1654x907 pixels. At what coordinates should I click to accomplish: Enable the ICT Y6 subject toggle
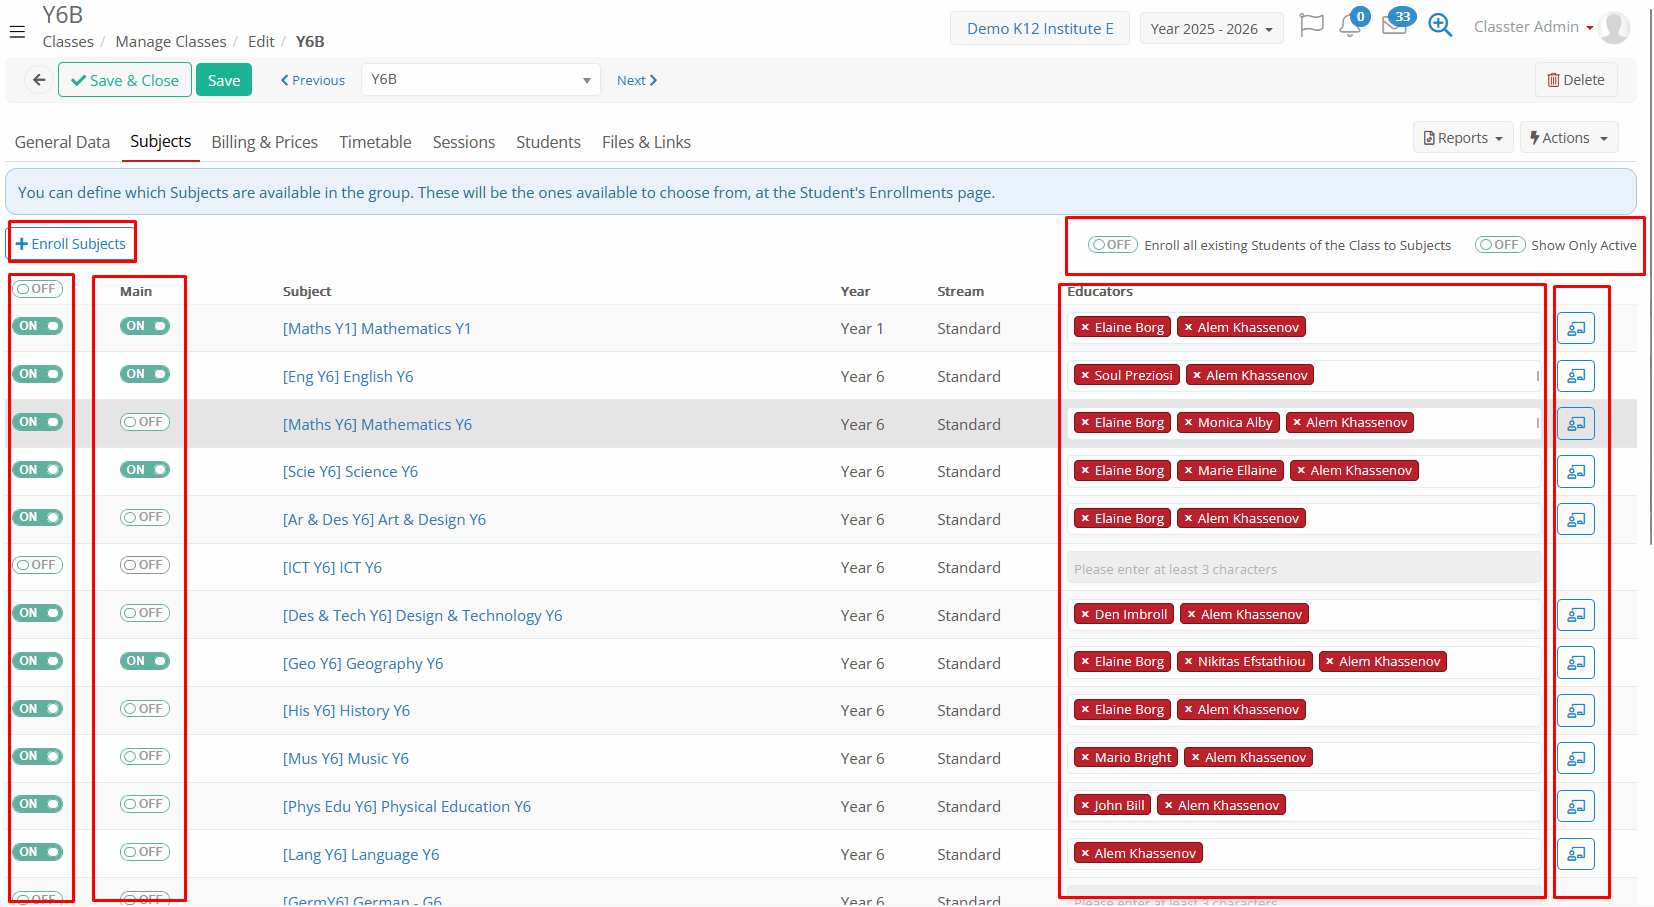tap(38, 565)
